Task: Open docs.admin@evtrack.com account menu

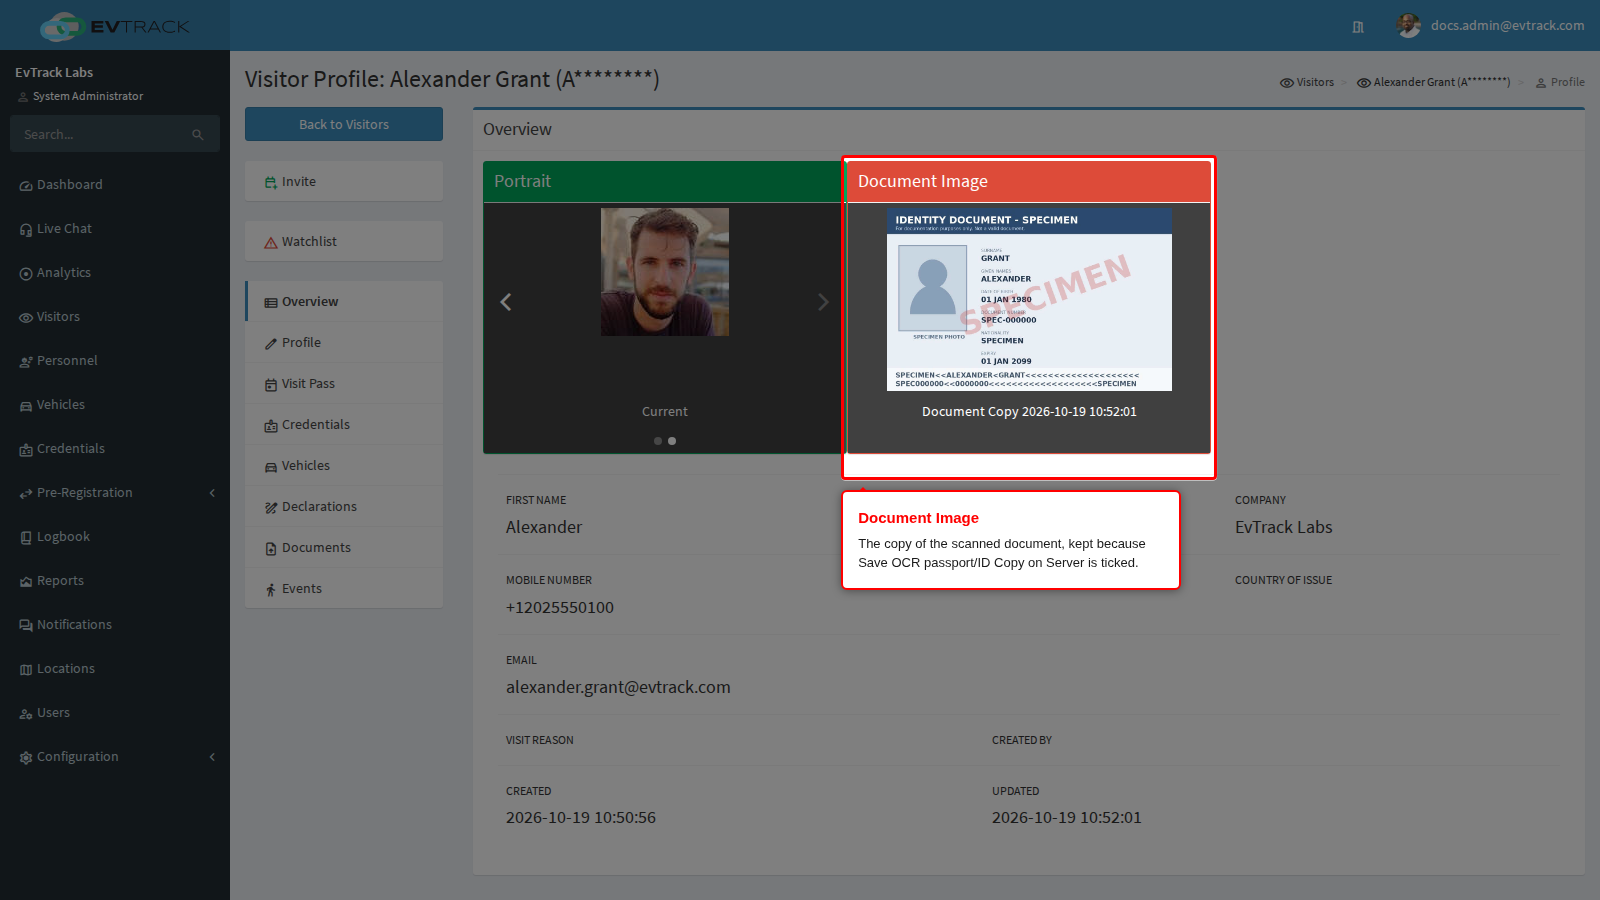Action: click(x=1507, y=26)
